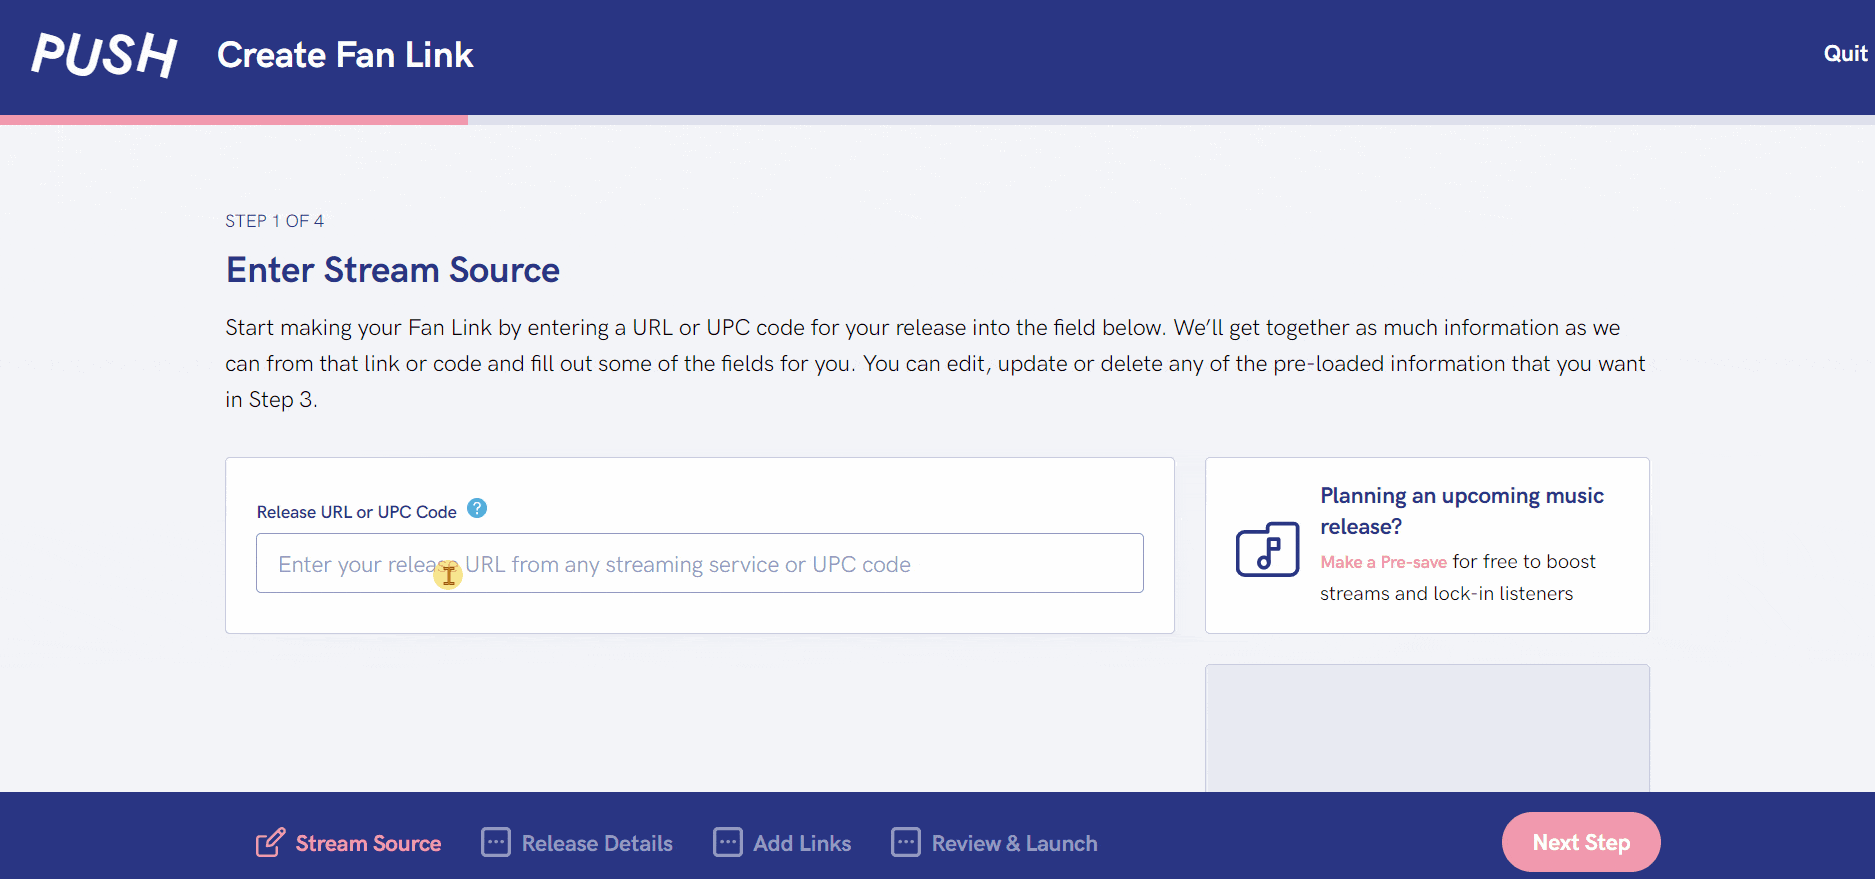Go to the Stream Source step label
This screenshot has width=1875, height=879.
tap(368, 844)
